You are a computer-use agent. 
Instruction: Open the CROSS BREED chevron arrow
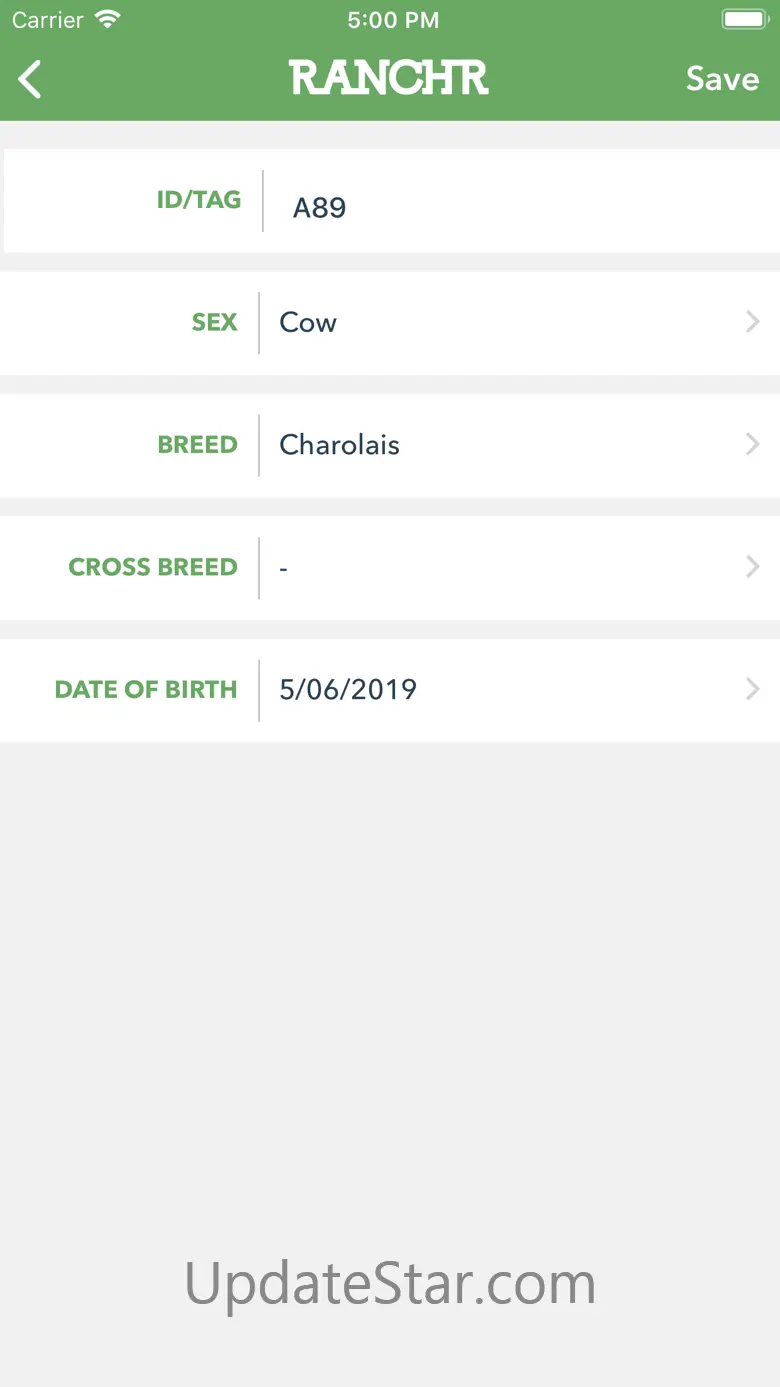coord(753,567)
